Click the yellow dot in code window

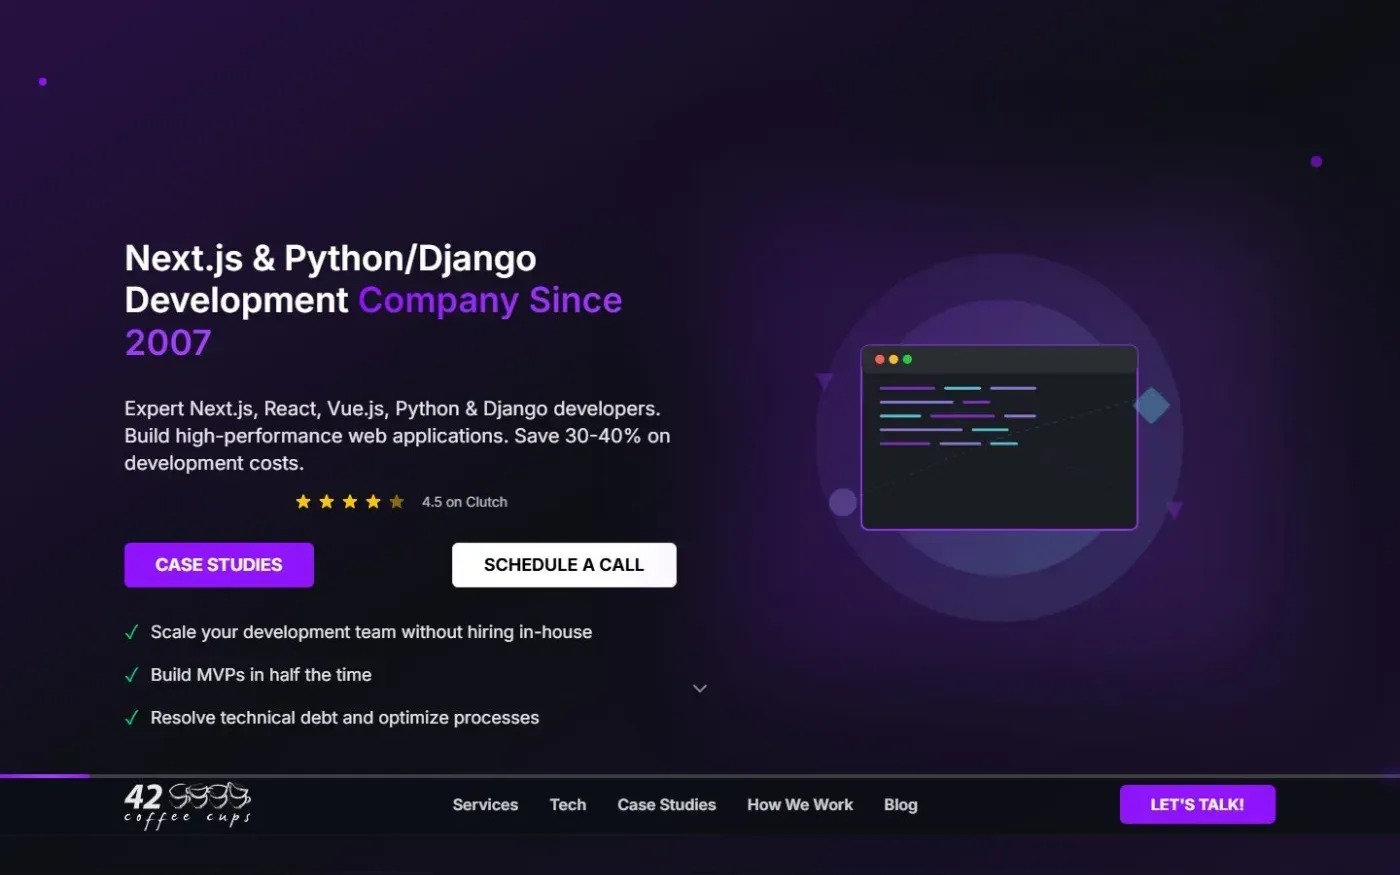click(x=894, y=359)
